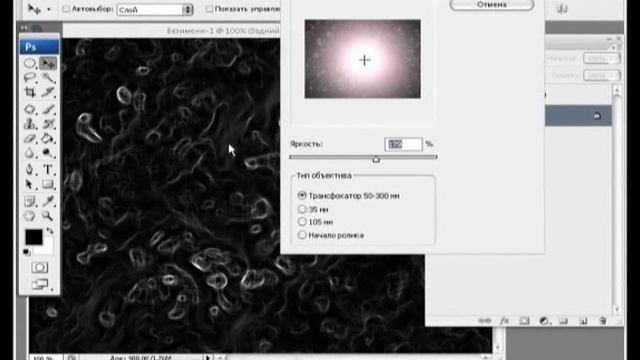Screen dimensions: 640x360
Task: Create a new layer
Action: click(583, 321)
